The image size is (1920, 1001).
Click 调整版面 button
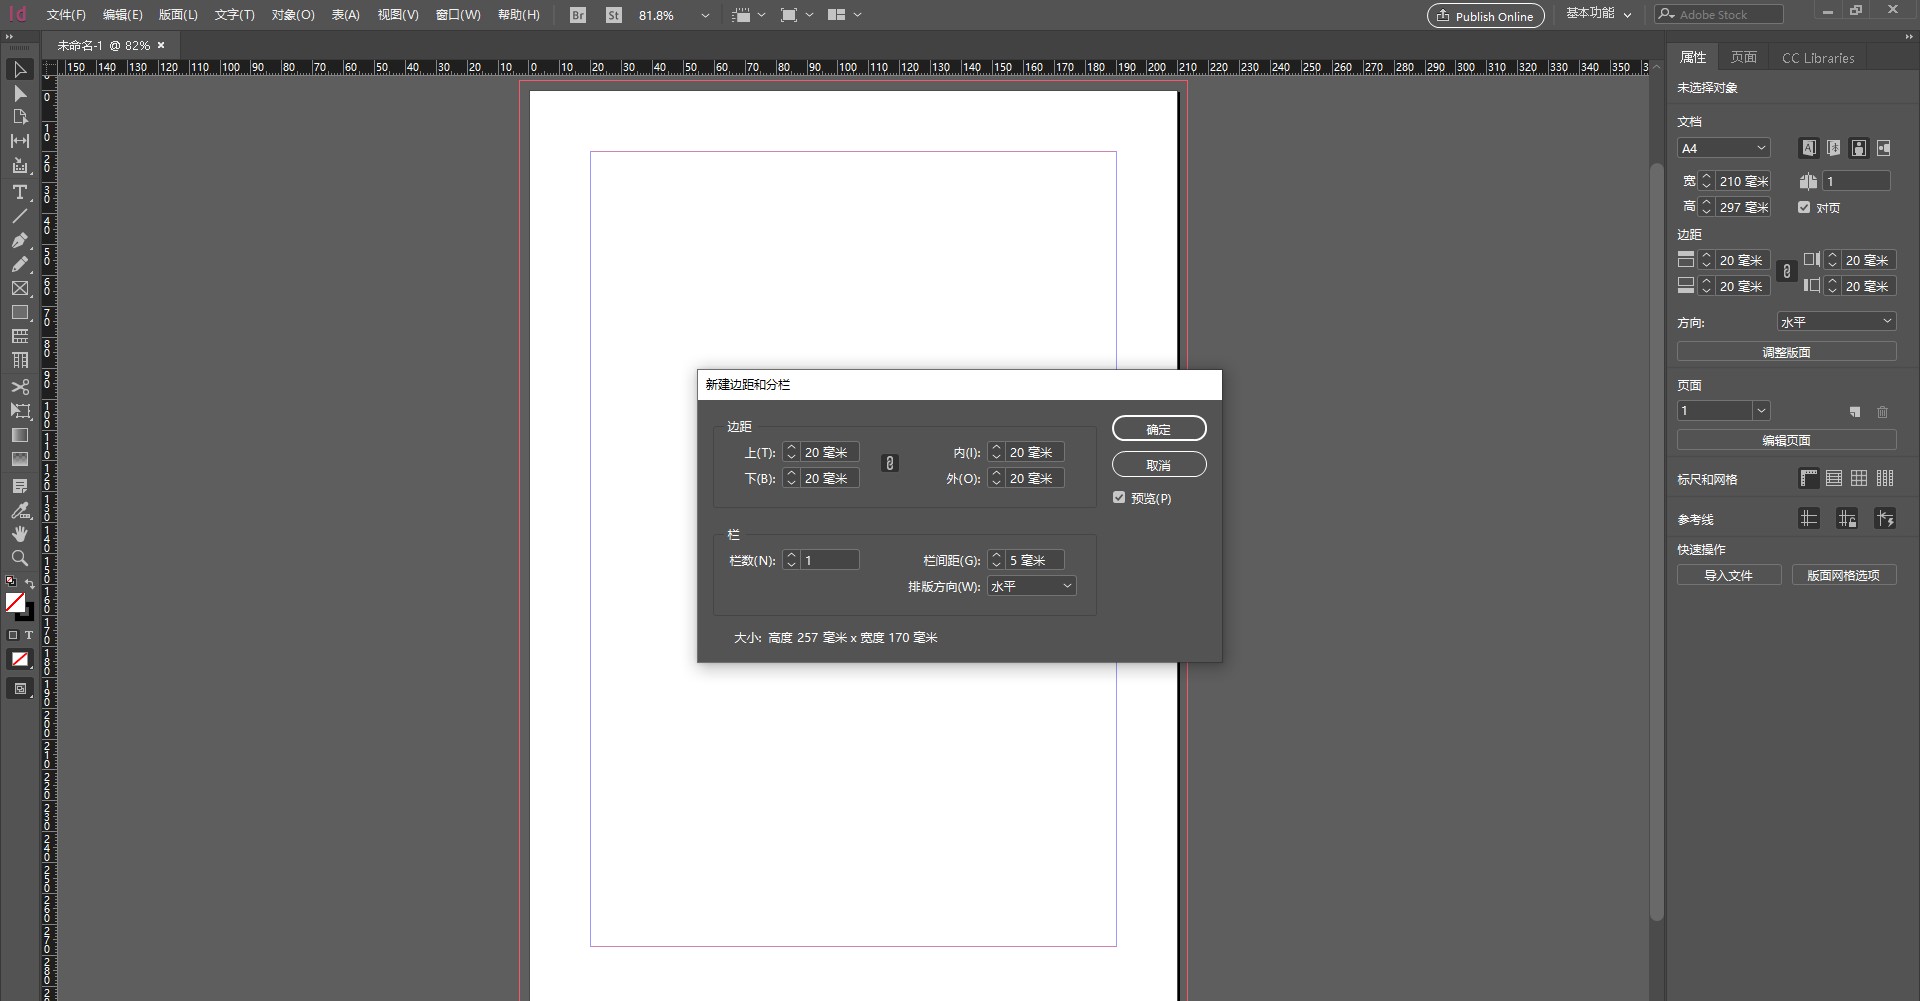click(1786, 352)
